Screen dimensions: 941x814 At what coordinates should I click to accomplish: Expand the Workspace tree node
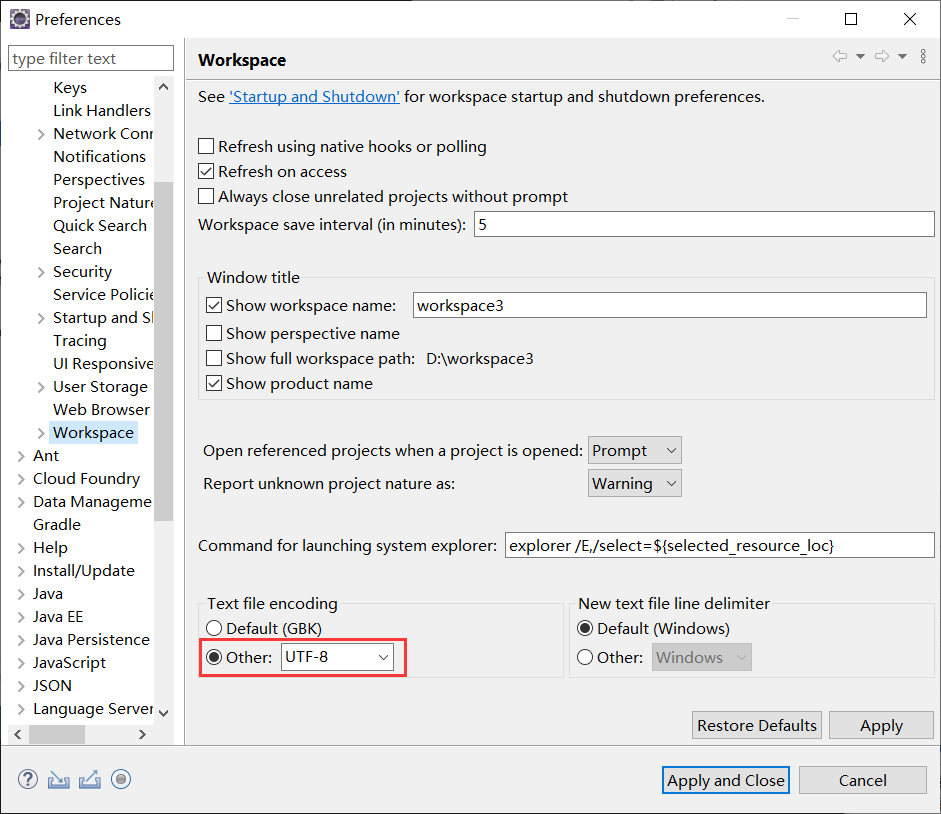point(41,433)
